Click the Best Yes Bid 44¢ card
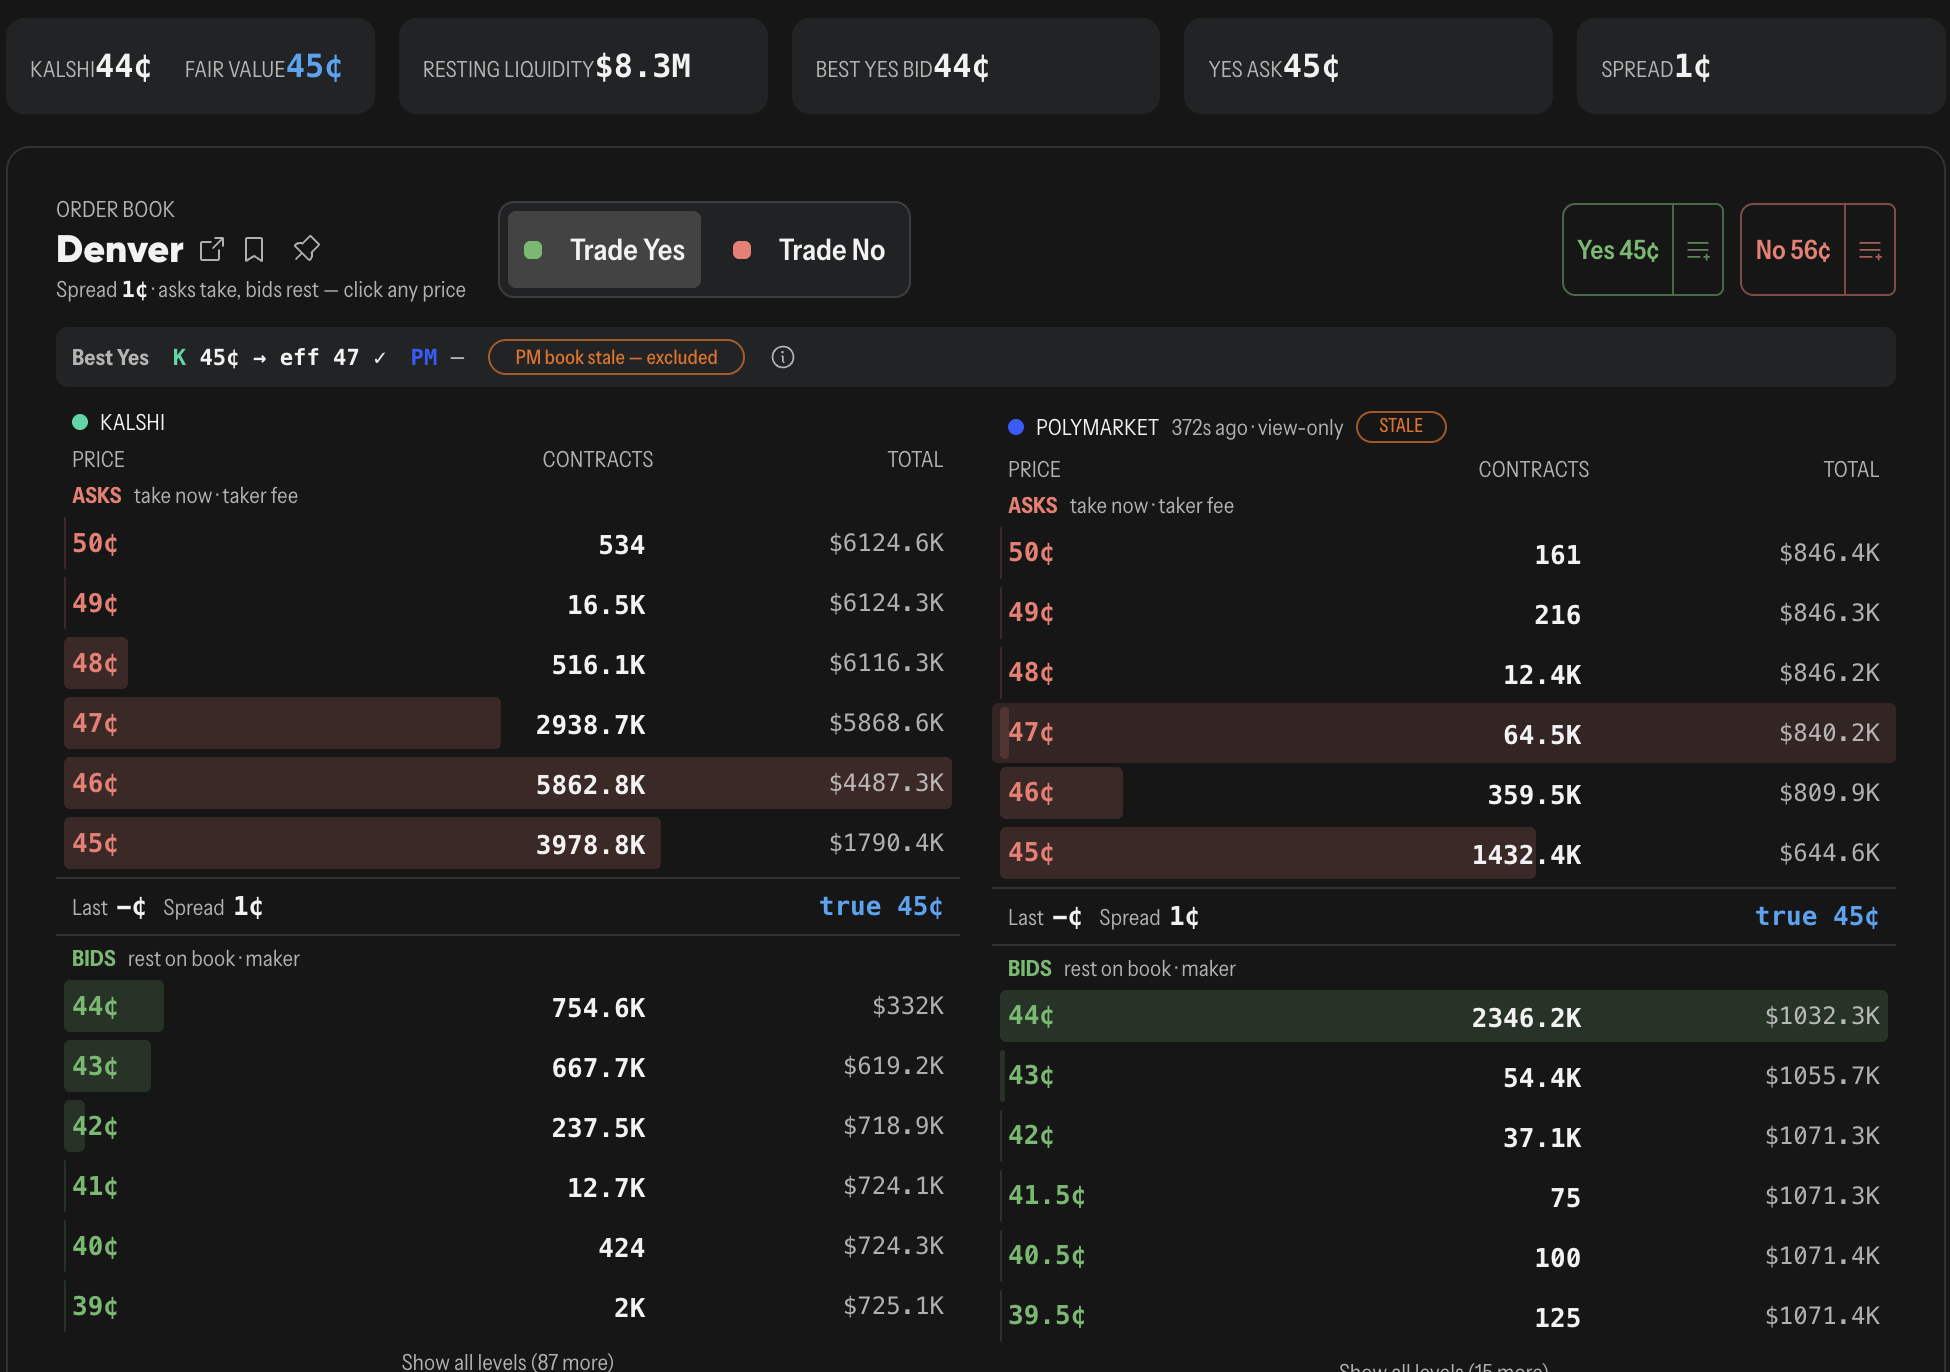 (x=975, y=66)
